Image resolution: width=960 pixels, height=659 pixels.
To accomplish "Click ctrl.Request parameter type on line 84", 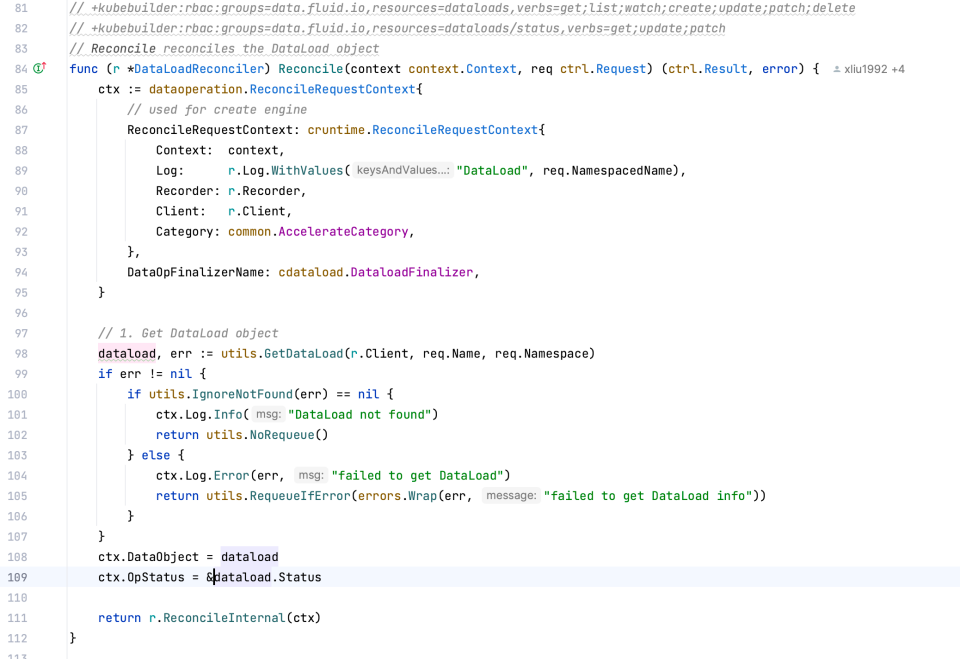I will [602, 69].
